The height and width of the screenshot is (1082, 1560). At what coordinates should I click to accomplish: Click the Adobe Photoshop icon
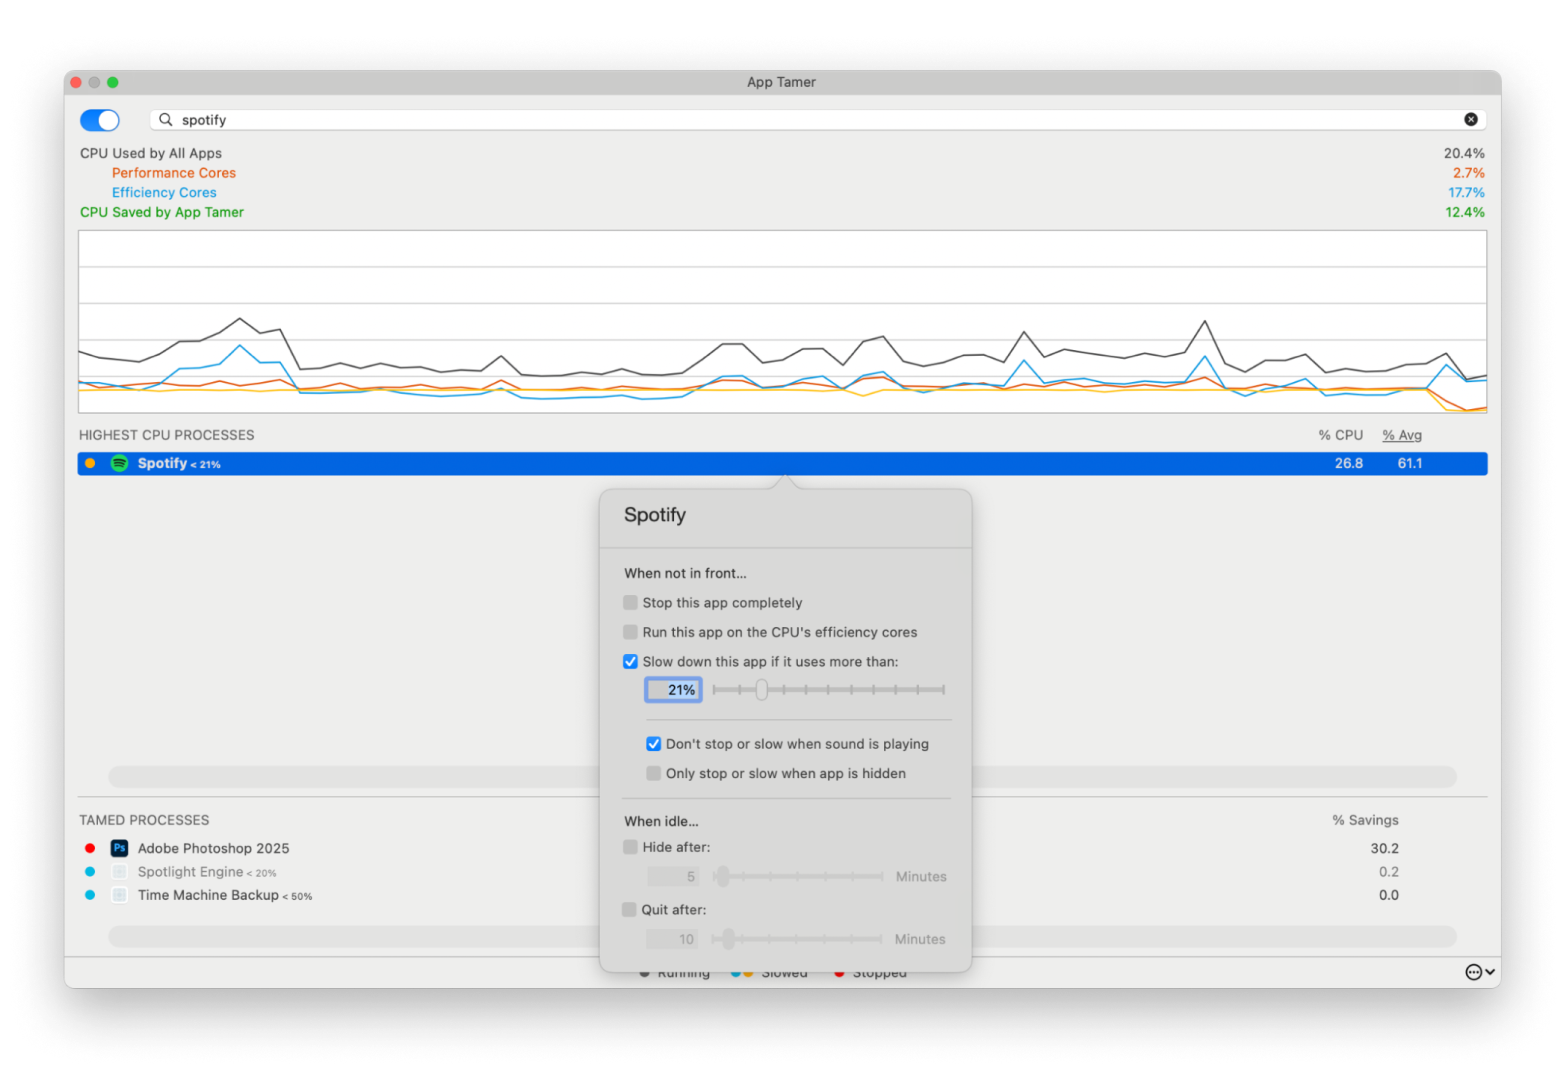[119, 848]
